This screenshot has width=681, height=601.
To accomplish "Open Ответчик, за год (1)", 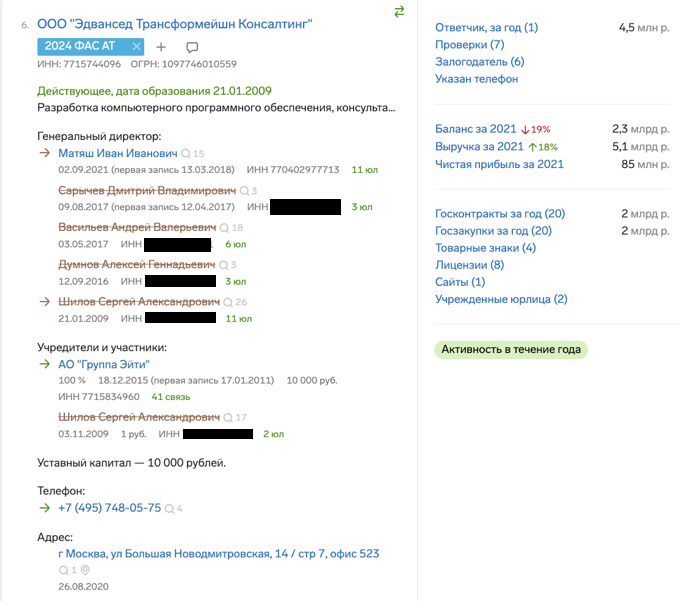I will [486, 27].
